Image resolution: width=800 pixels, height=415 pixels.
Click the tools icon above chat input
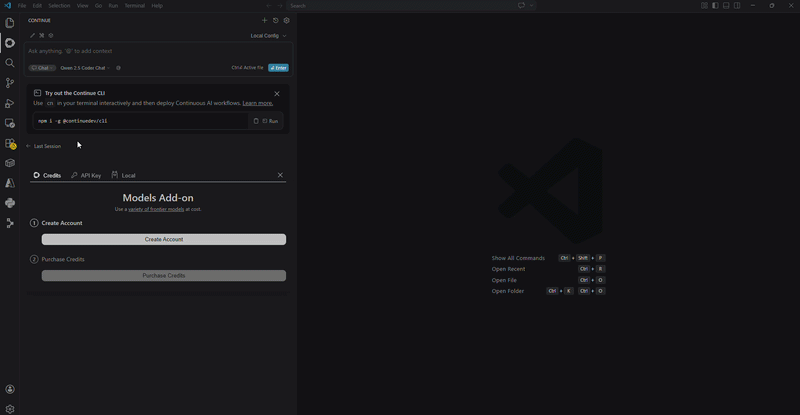41,35
